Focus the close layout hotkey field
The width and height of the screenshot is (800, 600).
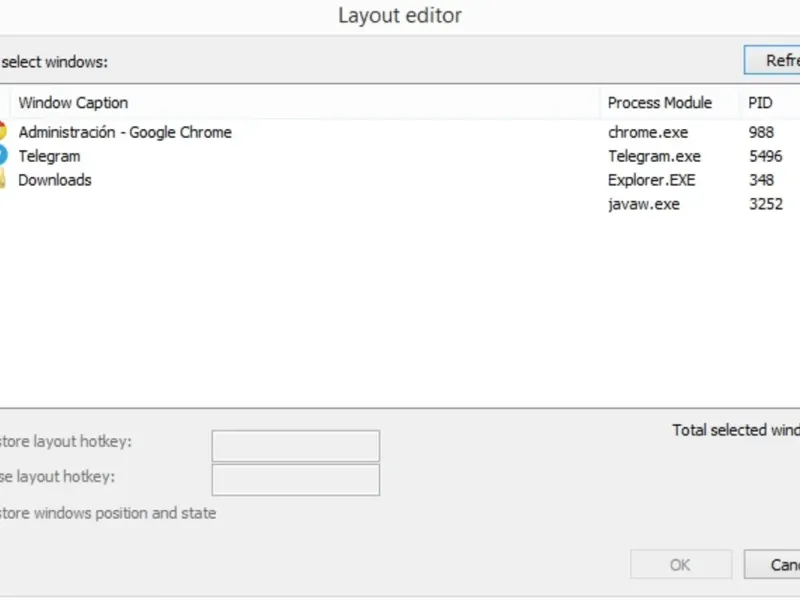tap(295, 480)
